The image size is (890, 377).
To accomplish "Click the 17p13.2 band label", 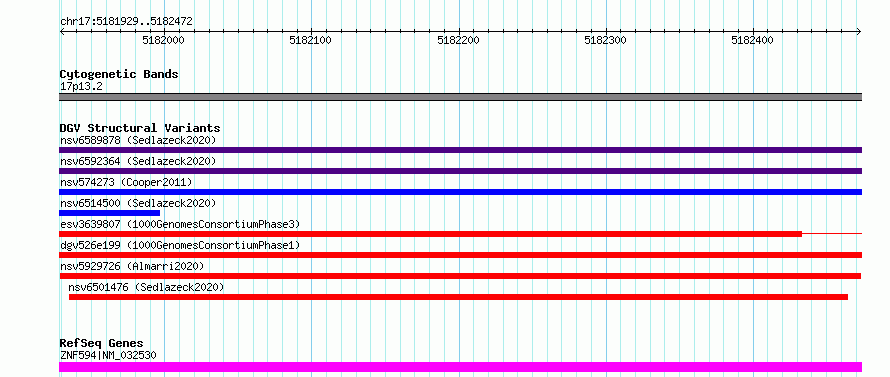I will pos(81,87).
